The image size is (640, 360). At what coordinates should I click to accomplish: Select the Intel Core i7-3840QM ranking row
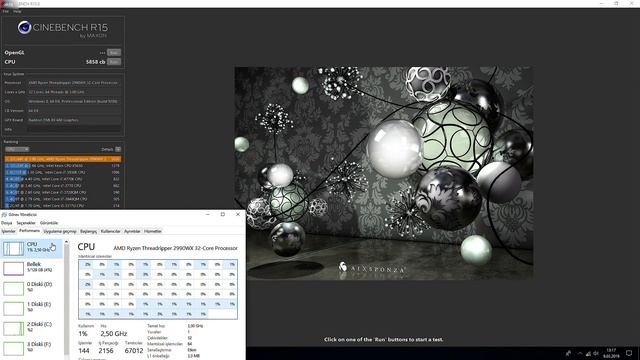[x=62, y=199]
